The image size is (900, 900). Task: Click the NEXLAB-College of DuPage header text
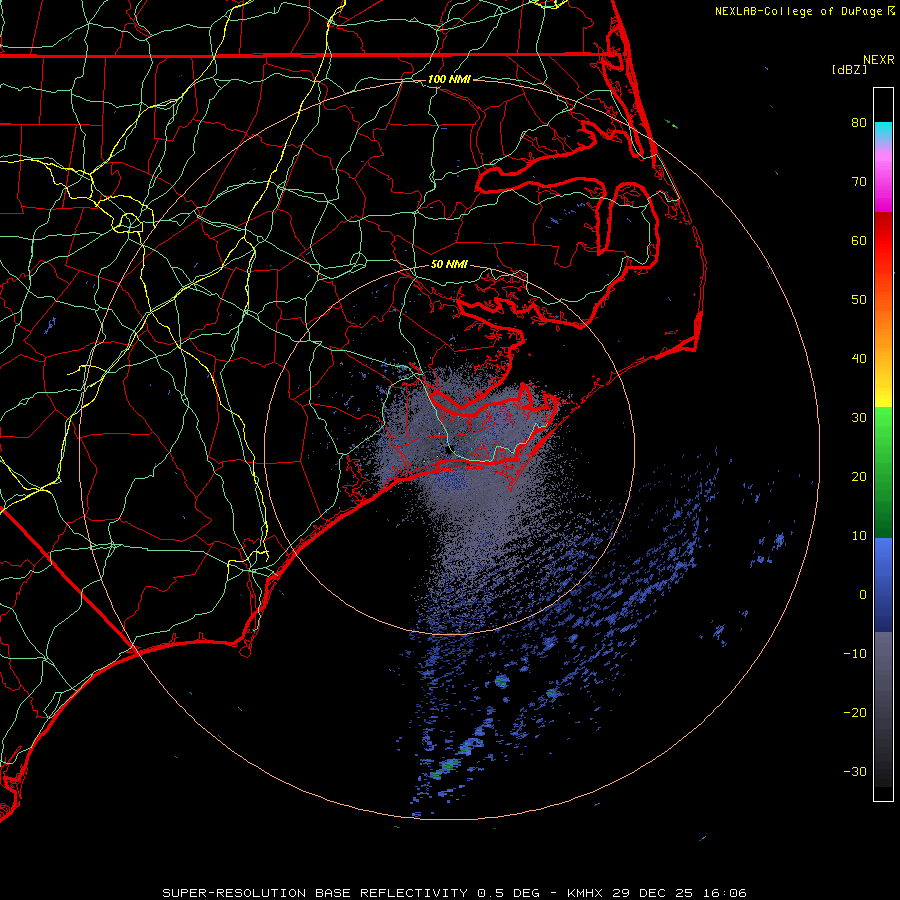point(800,11)
